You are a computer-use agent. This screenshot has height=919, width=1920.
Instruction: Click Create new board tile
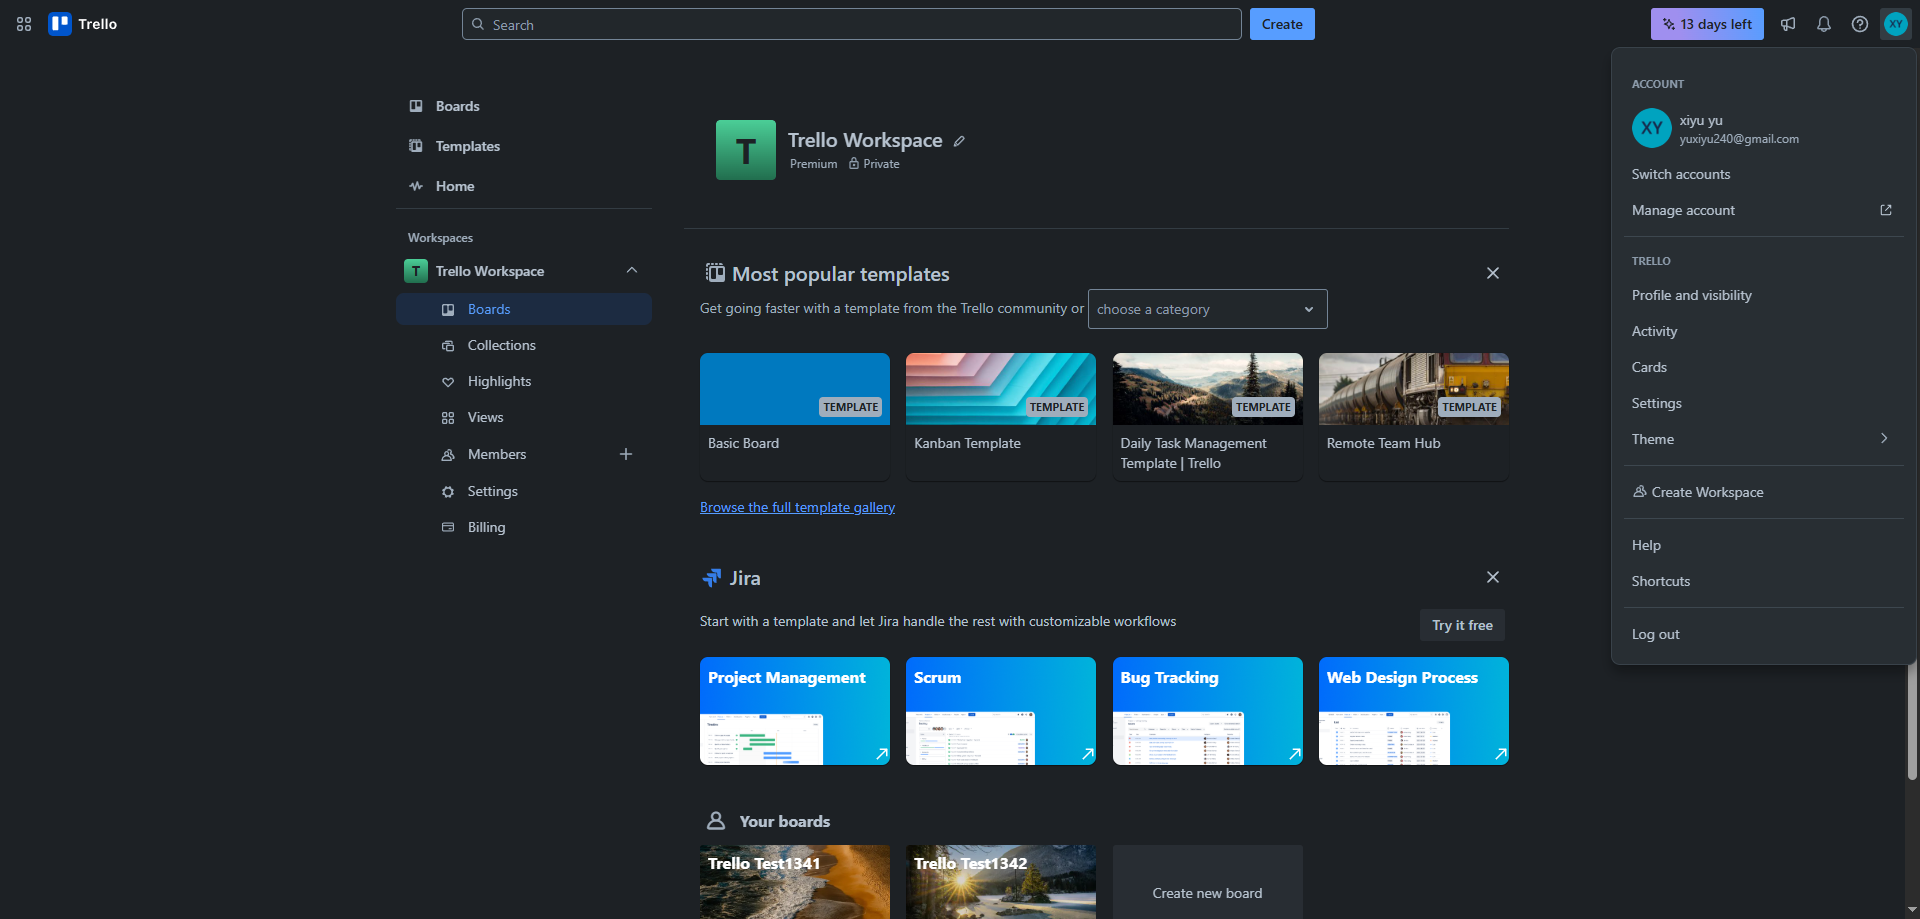pos(1207,882)
